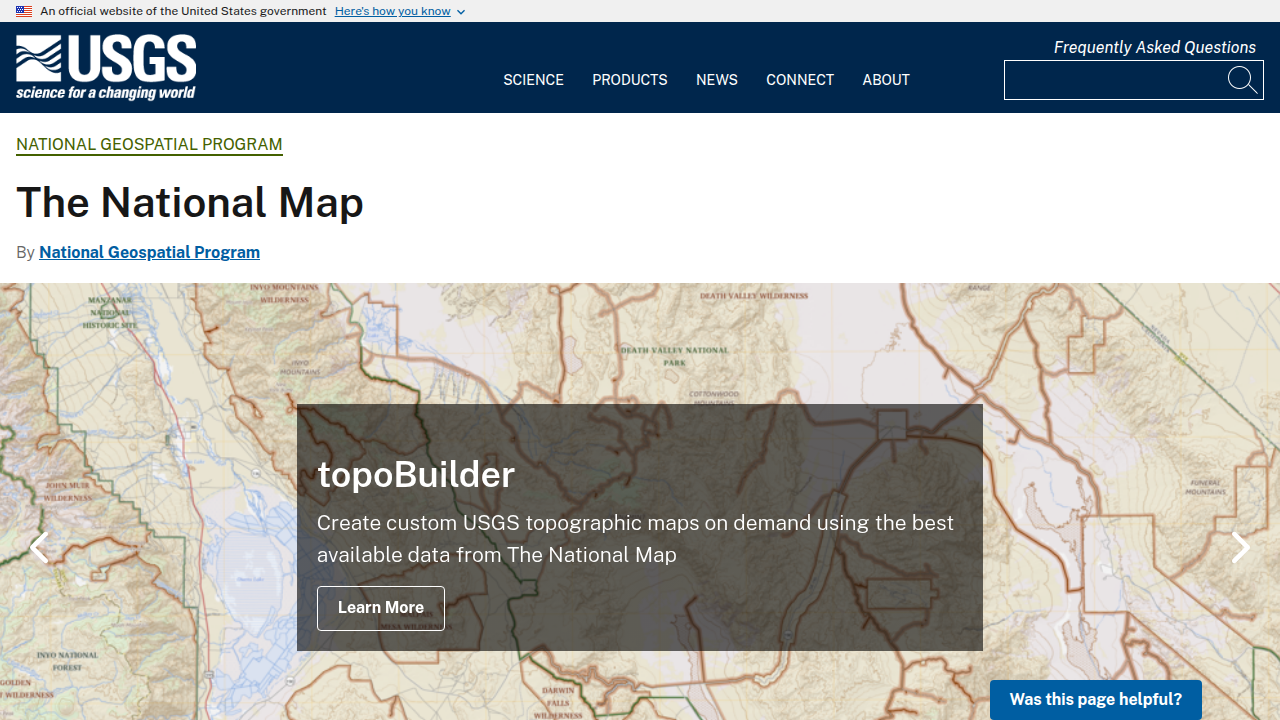This screenshot has width=1280, height=720.
Task: Open the NEWS menu
Action: (717, 80)
